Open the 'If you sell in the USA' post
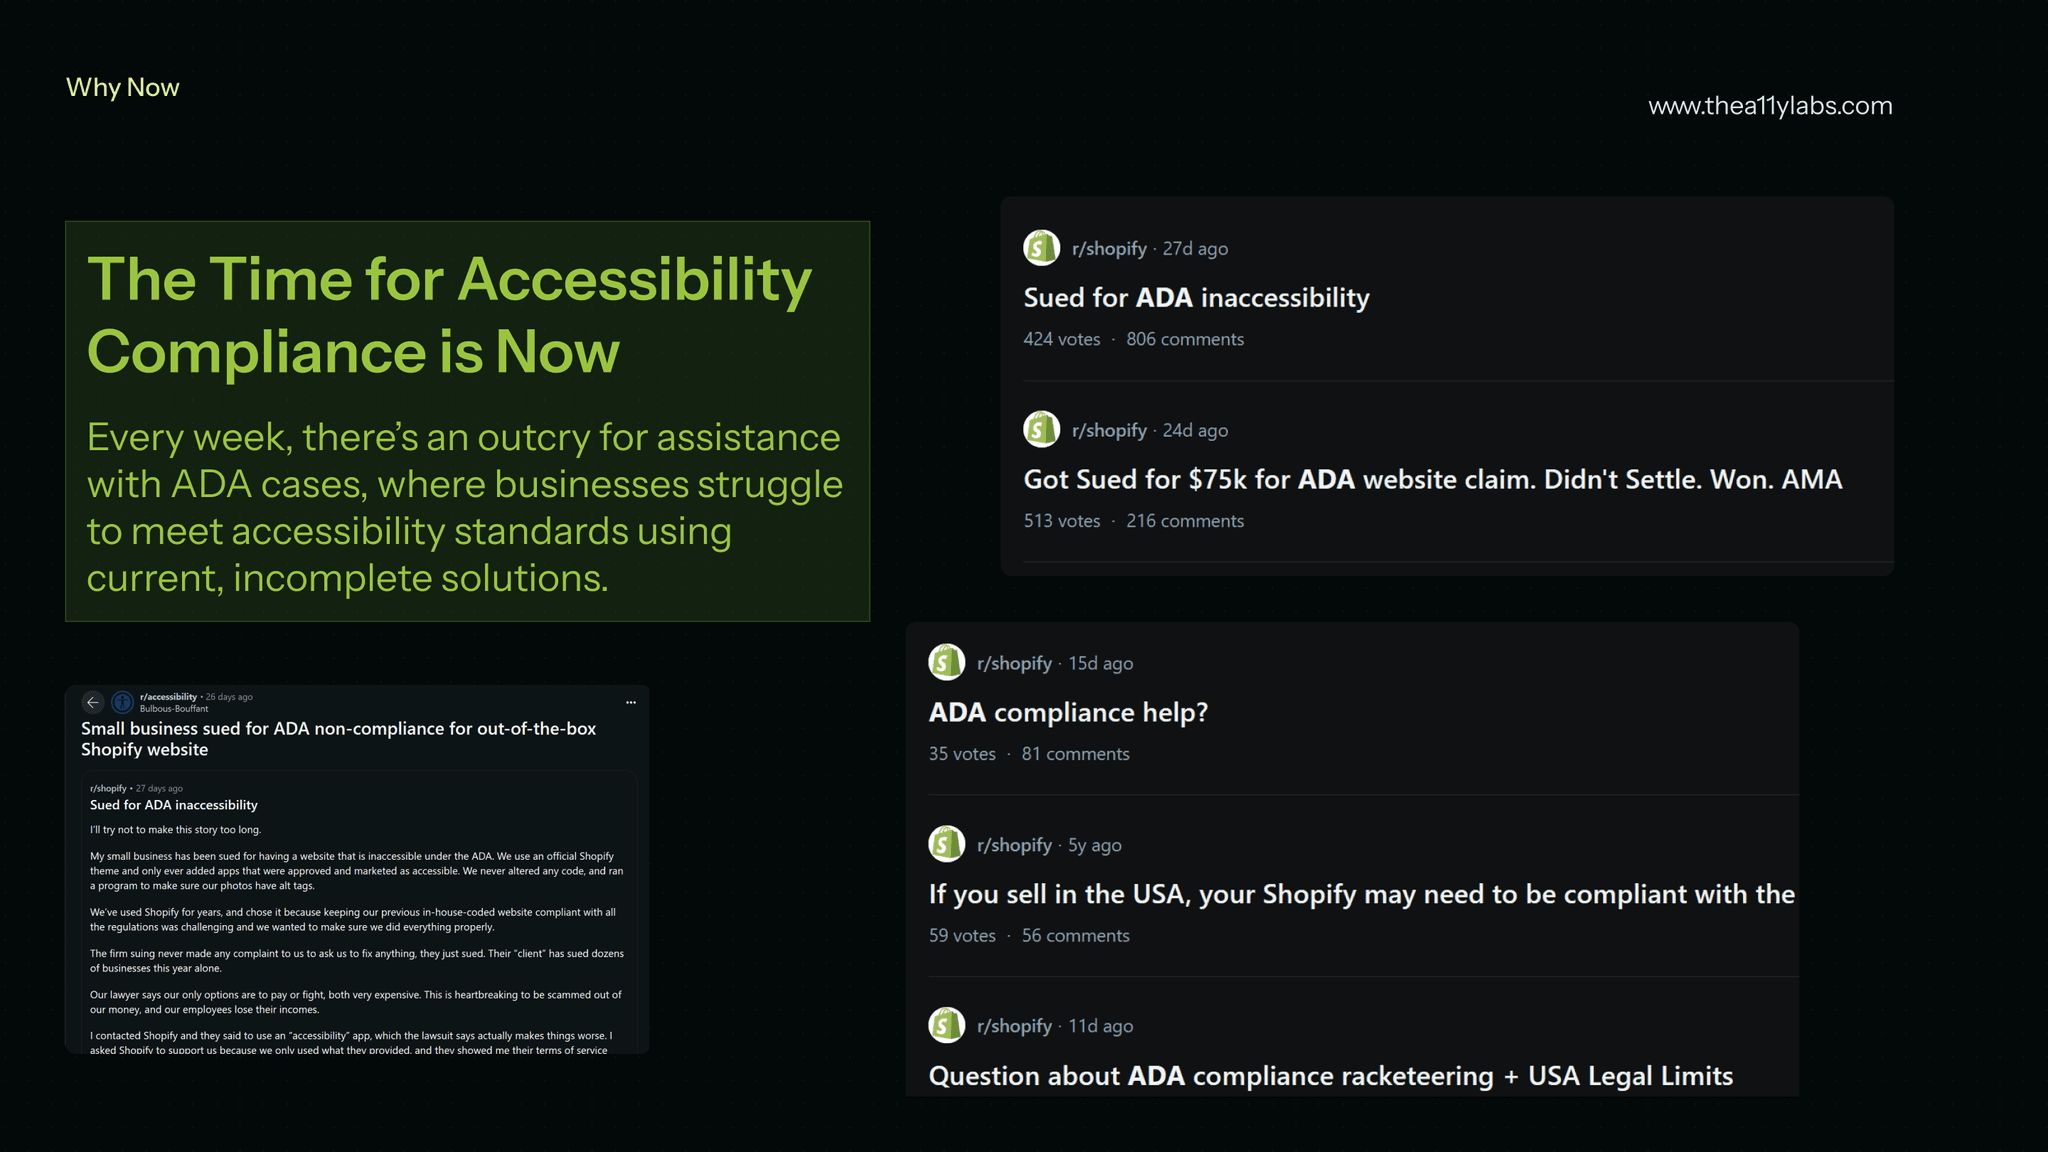This screenshot has height=1152, width=2048. (1361, 894)
